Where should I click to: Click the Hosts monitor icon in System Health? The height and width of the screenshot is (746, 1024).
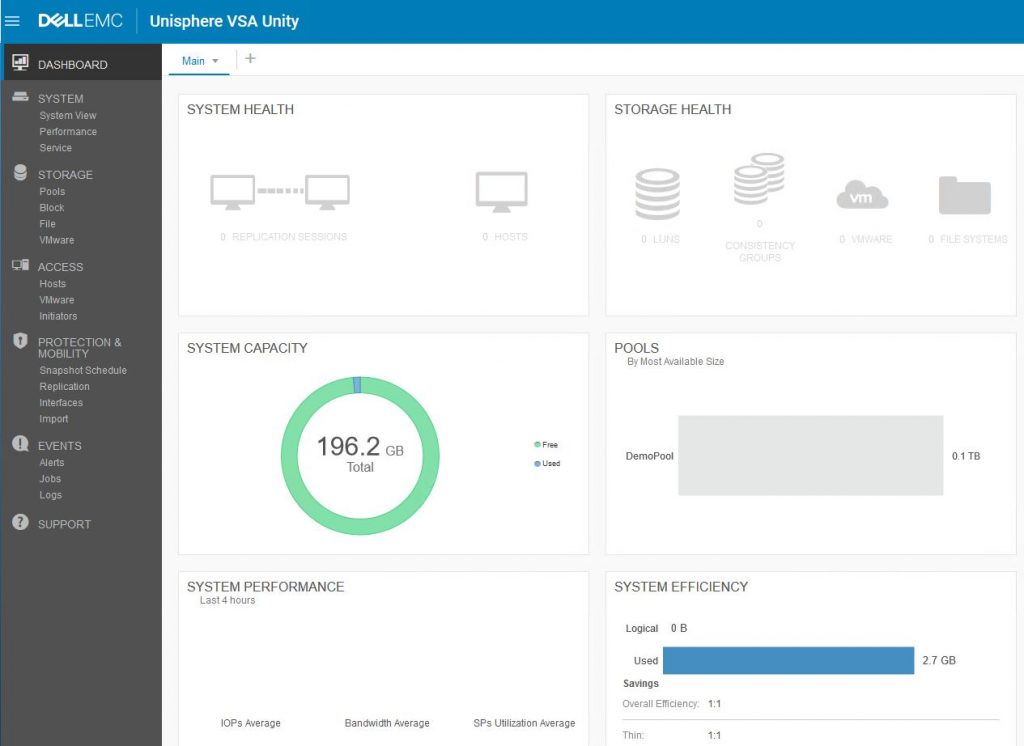click(x=502, y=192)
